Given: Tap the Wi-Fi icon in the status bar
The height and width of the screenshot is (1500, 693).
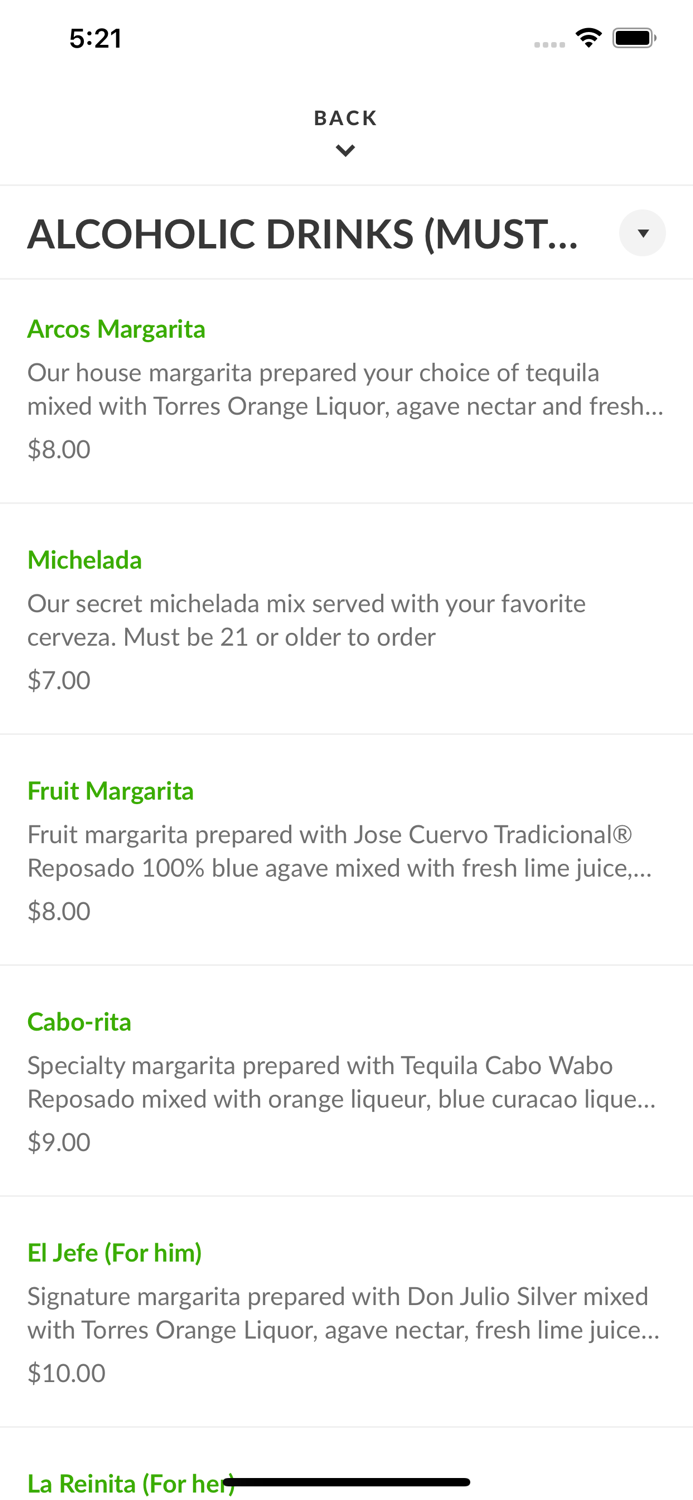Looking at the screenshot, I should coord(589,36).
